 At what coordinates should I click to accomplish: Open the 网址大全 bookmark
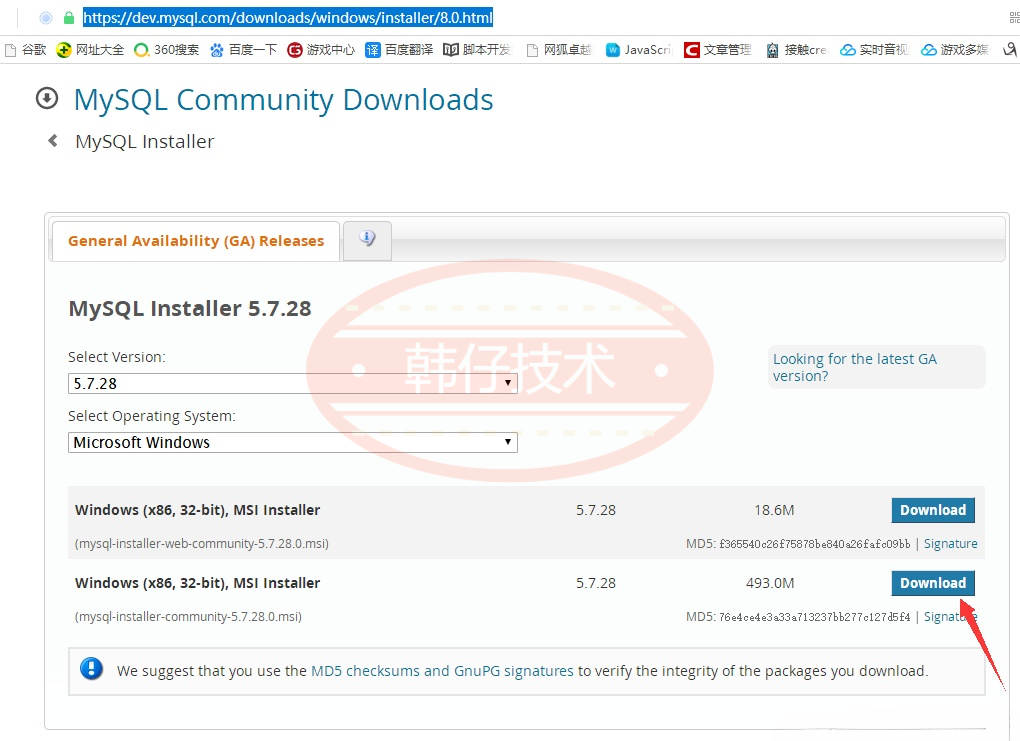(90, 50)
